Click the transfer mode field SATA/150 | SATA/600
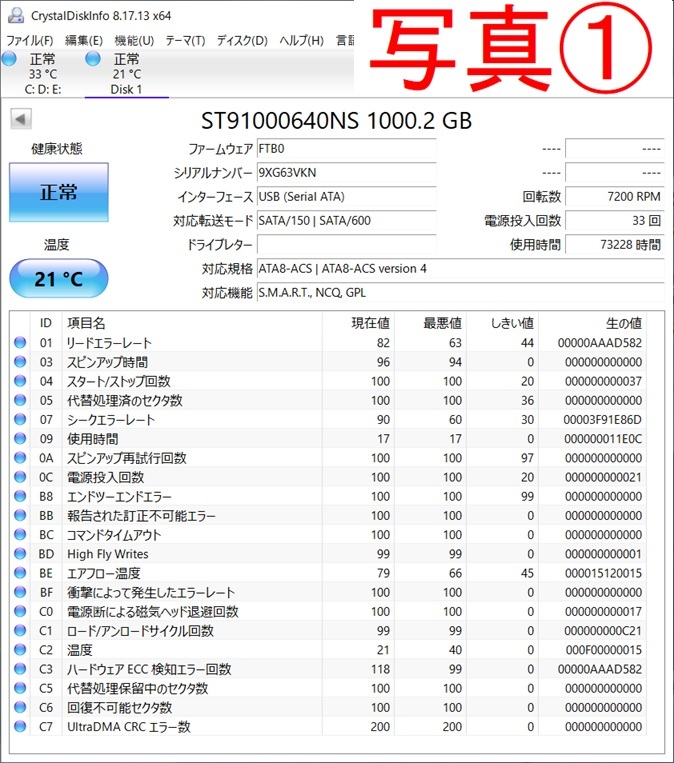 [346, 220]
